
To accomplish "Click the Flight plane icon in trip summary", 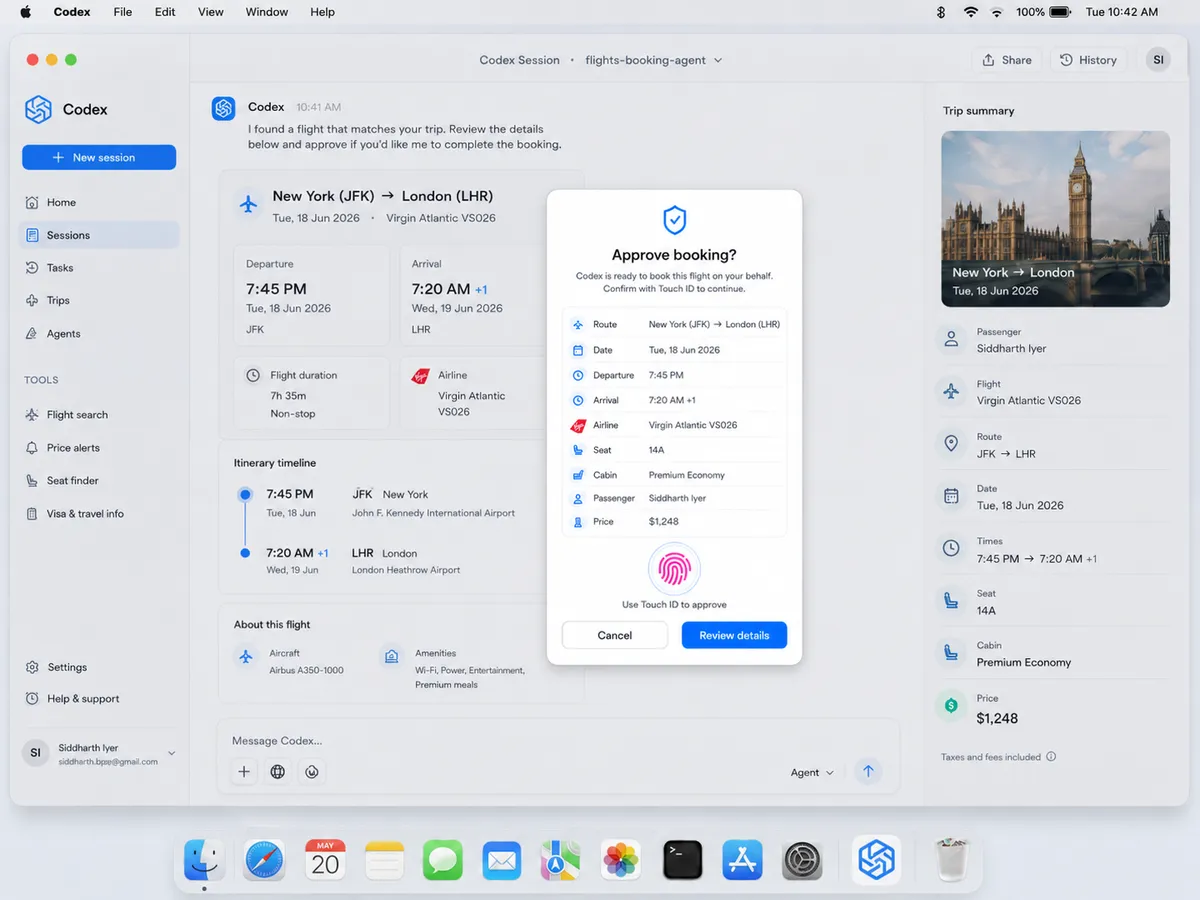I will pos(951,391).
